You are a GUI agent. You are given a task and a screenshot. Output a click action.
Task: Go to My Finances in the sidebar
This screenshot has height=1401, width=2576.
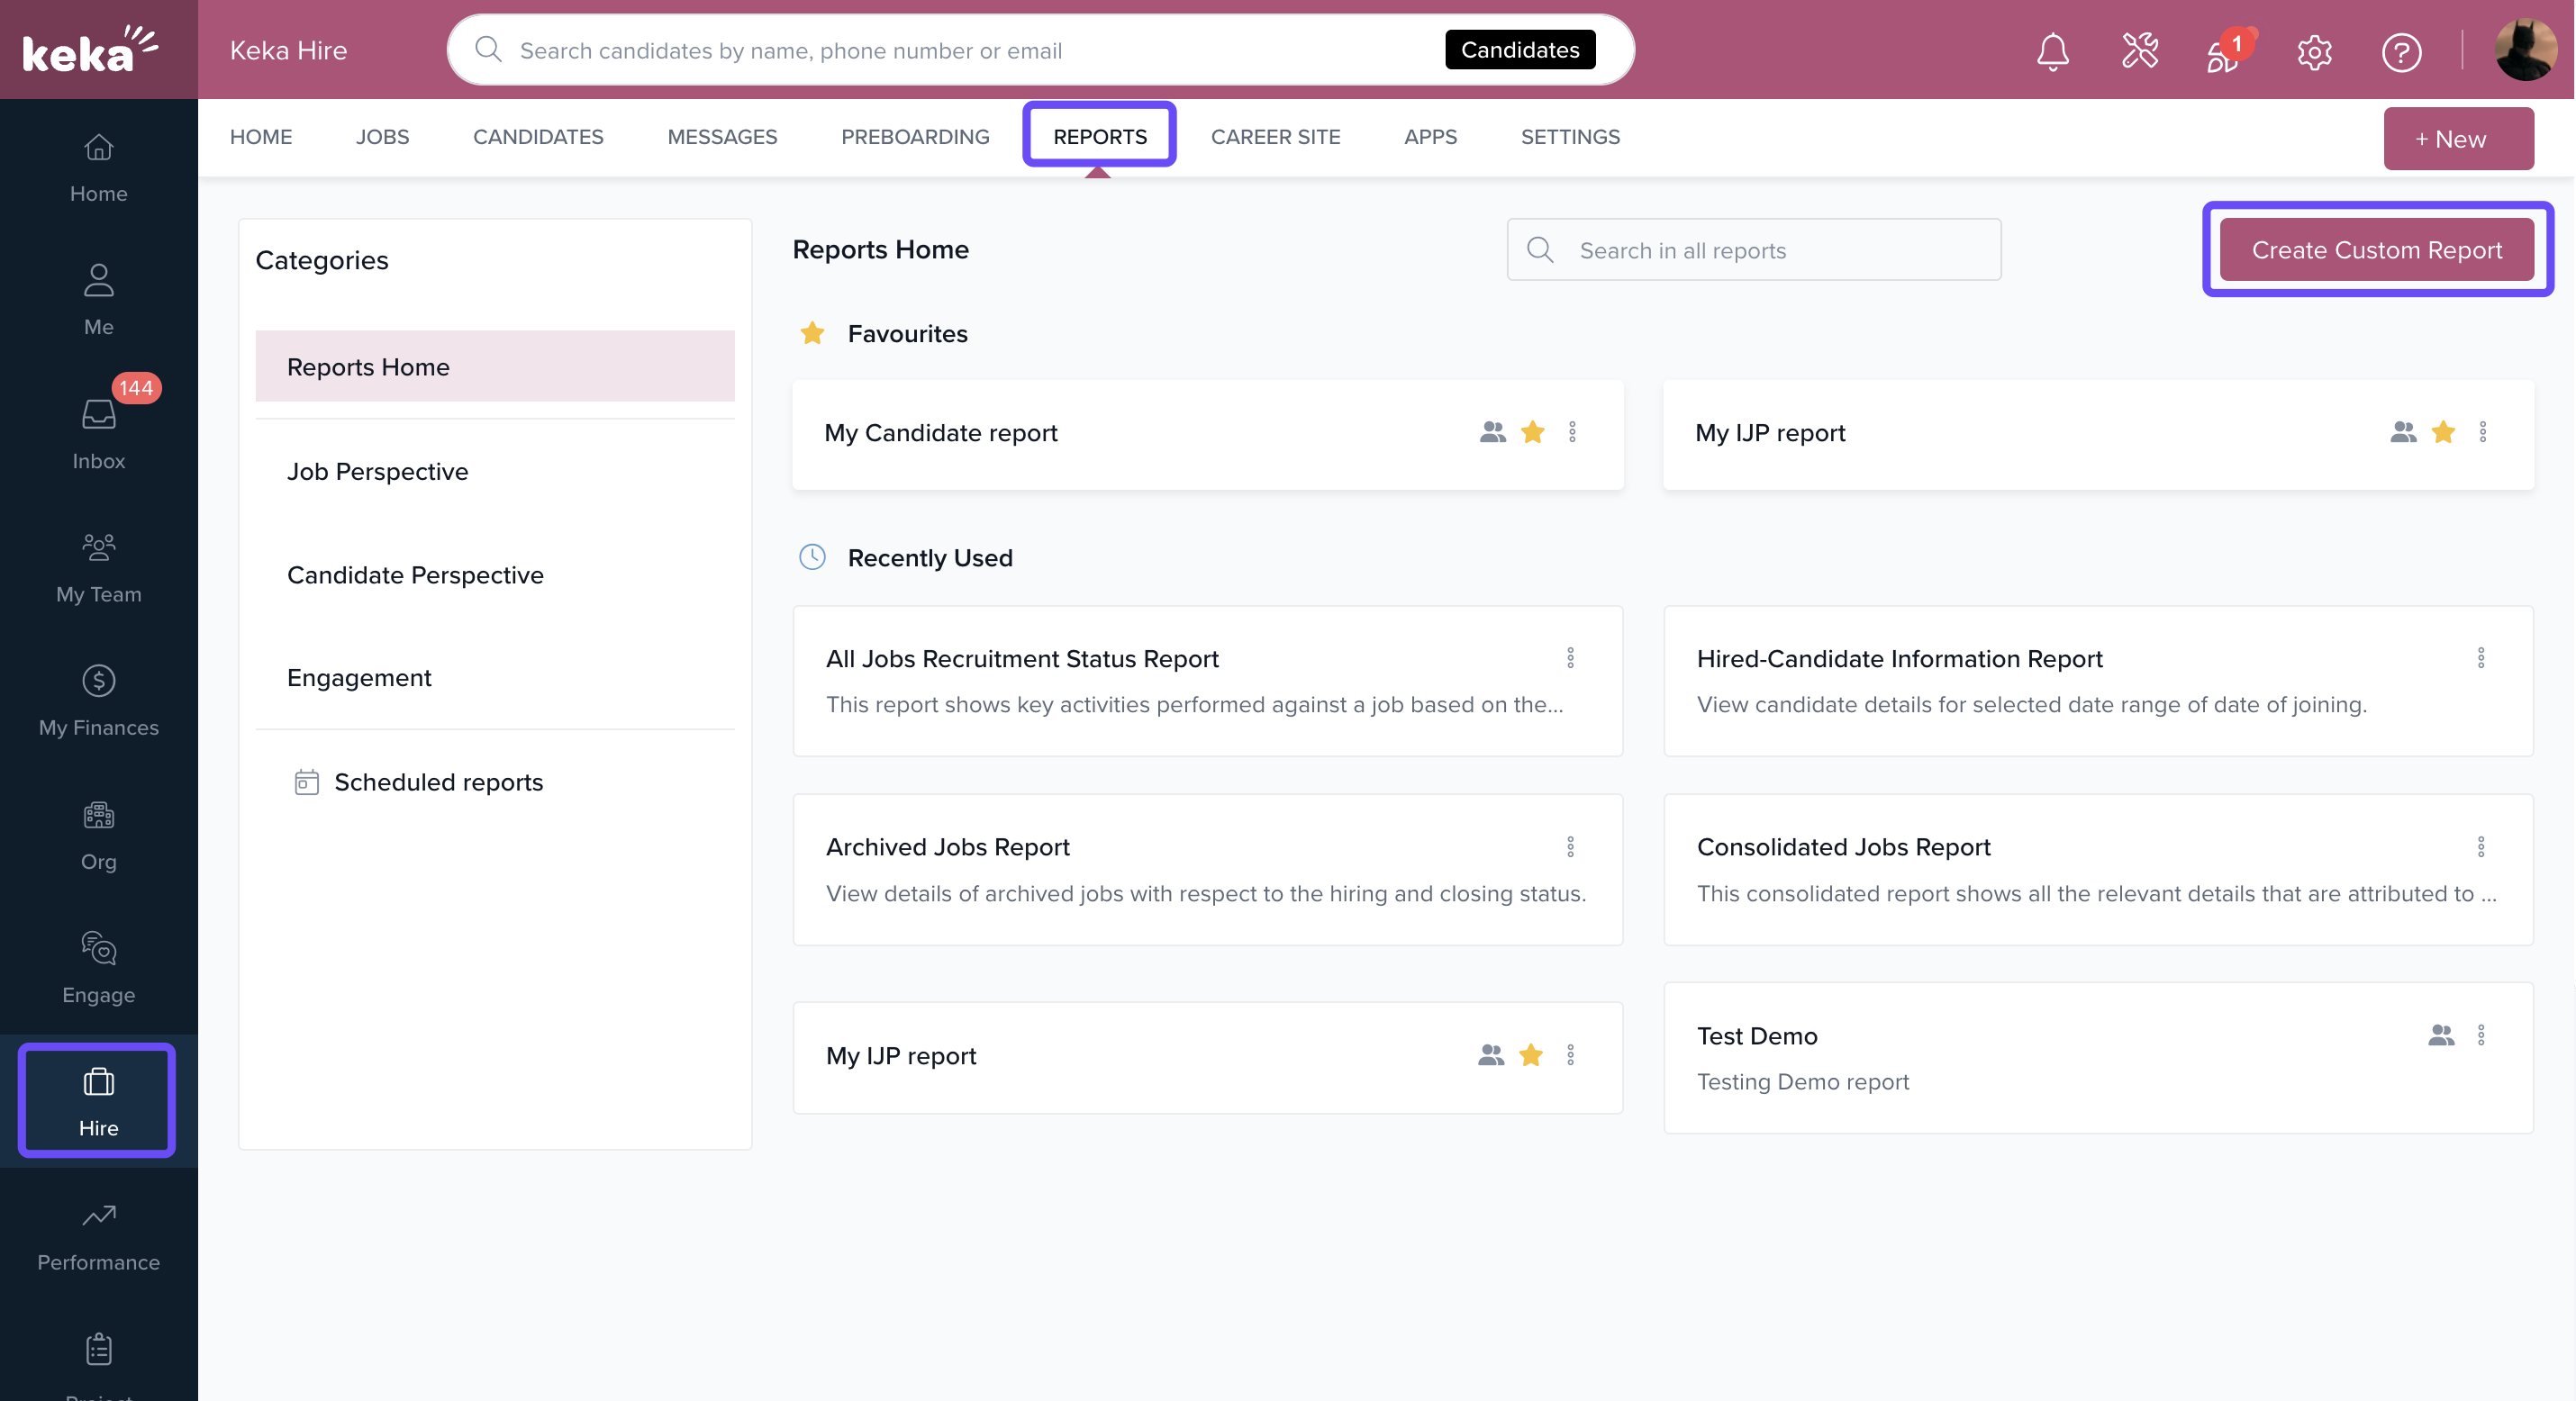(98, 700)
